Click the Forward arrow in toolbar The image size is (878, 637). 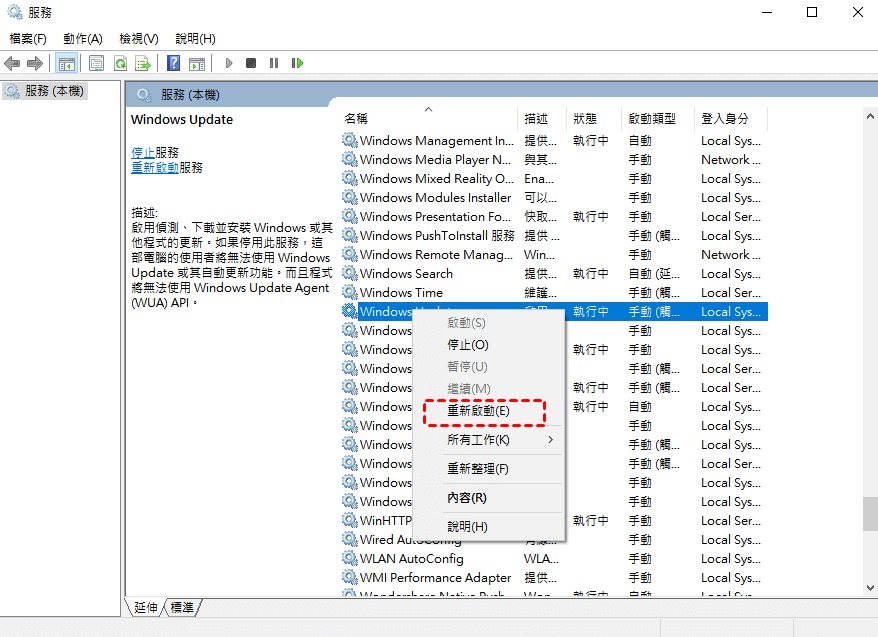(35, 64)
